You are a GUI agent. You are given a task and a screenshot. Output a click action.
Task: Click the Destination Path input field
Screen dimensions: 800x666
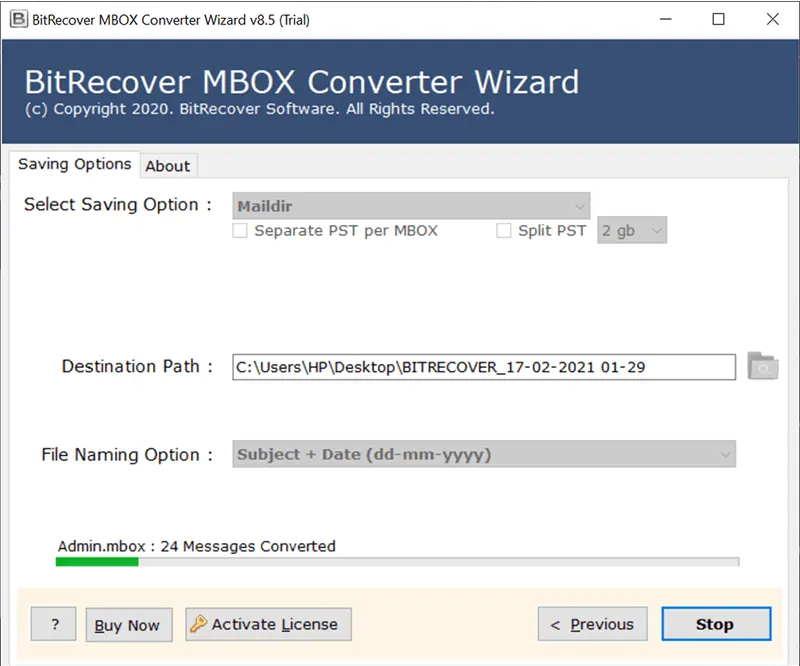tap(484, 367)
